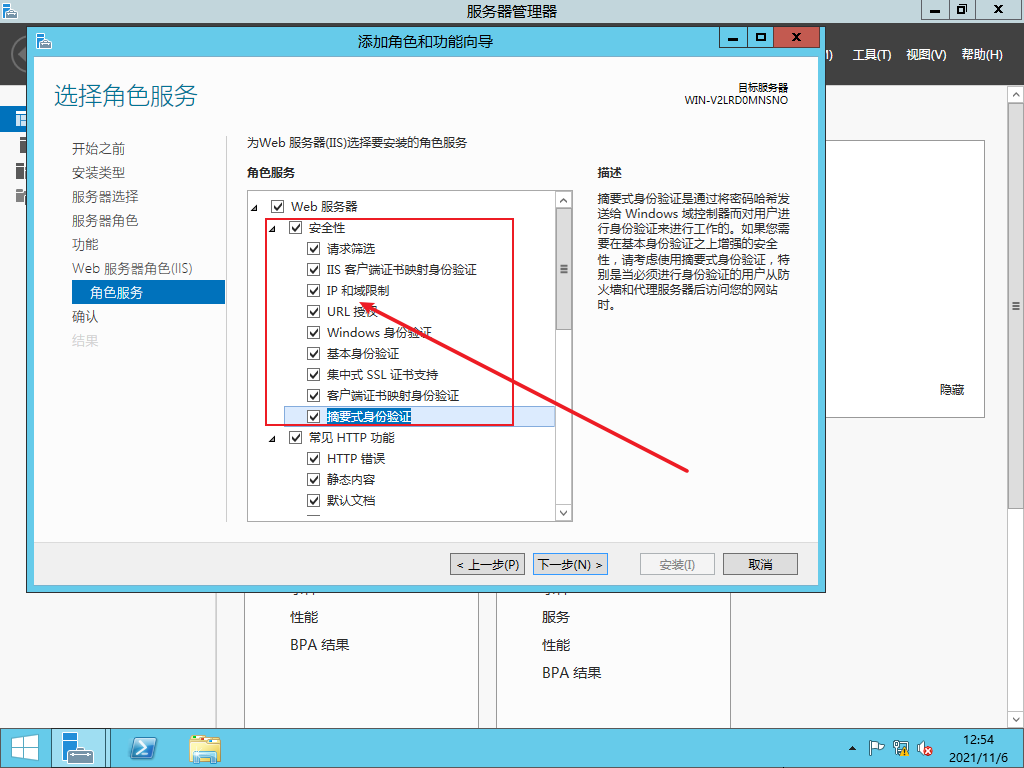The height and width of the screenshot is (768, 1024).
Task: Minimize the wizard window
Action: coord(733,38)
